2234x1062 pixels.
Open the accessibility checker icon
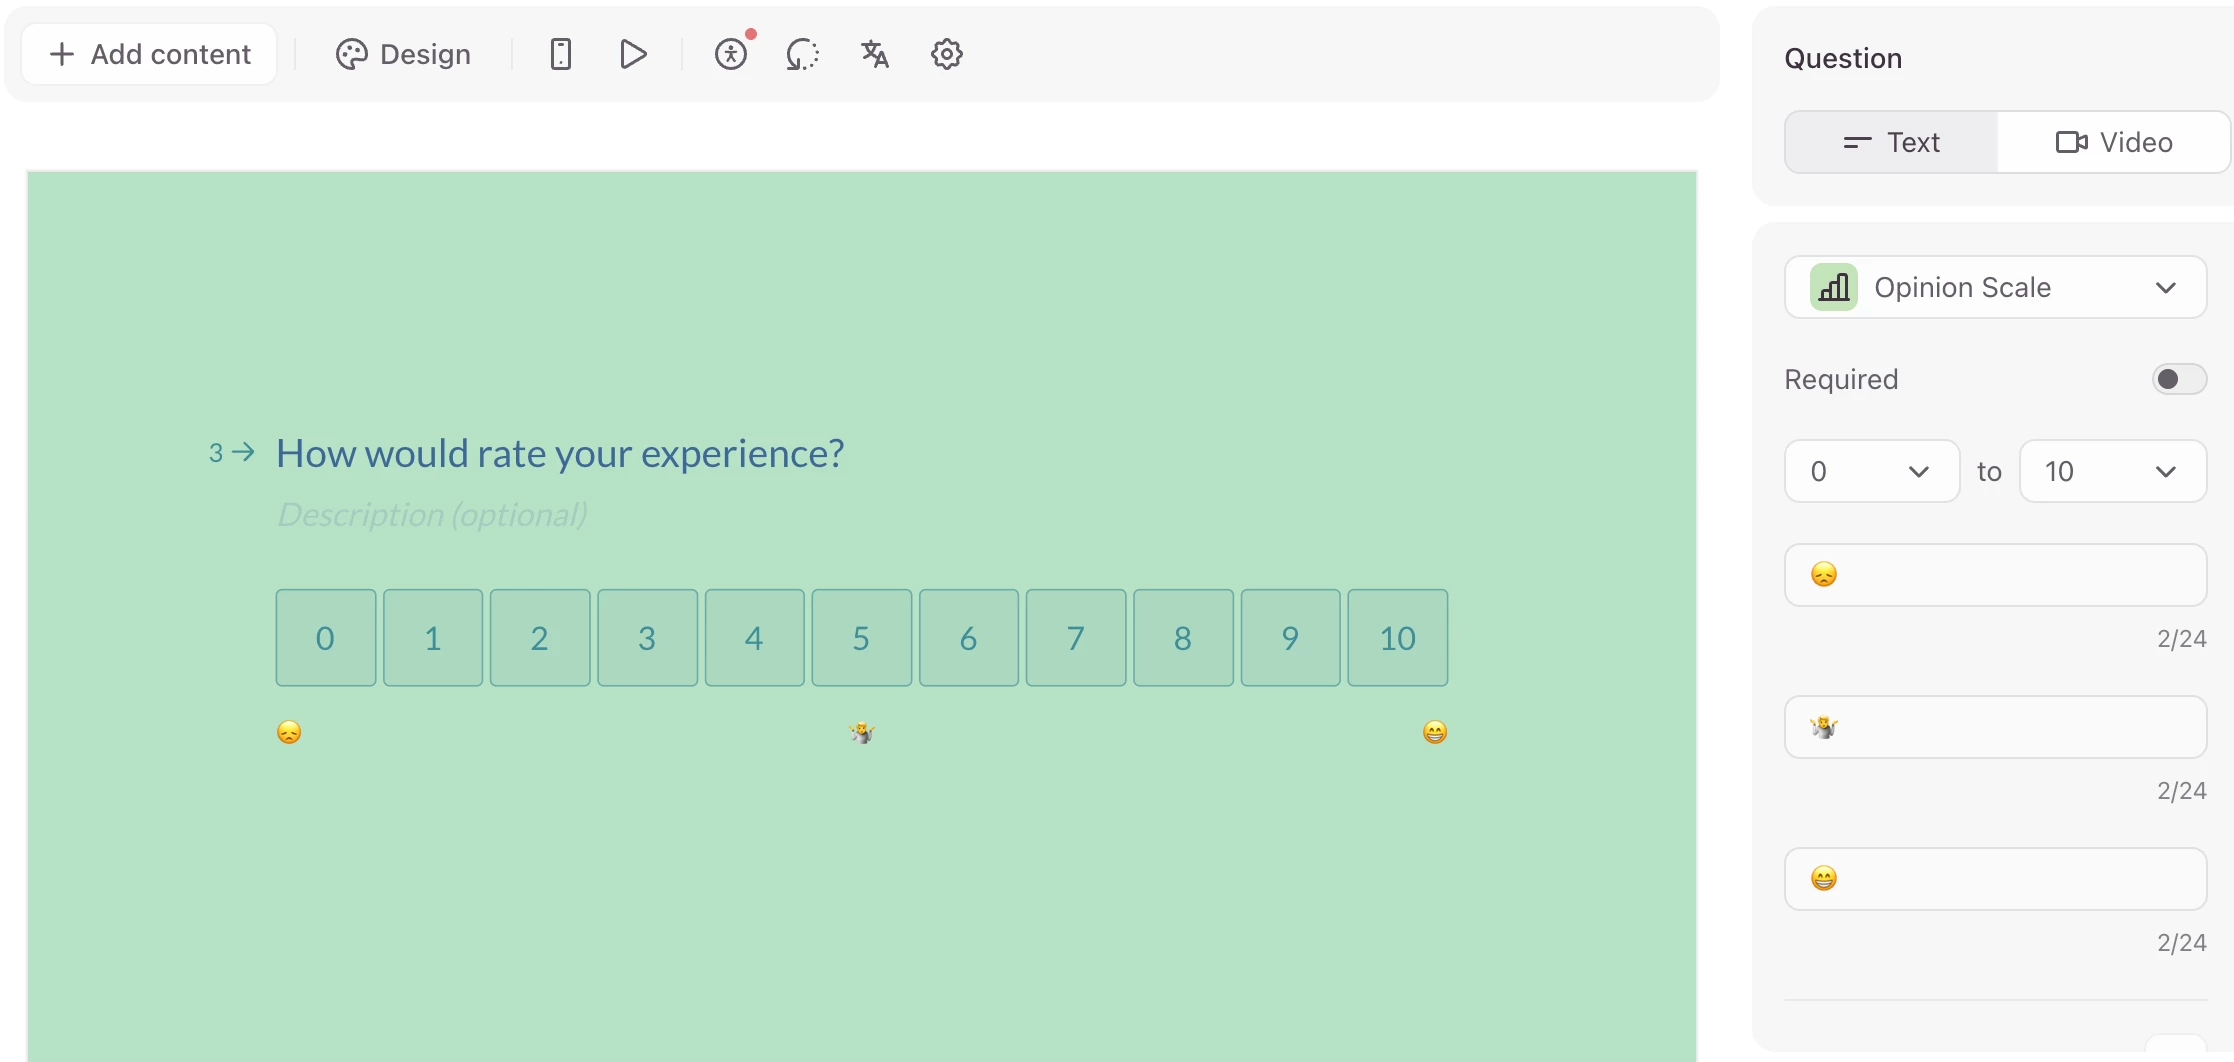(x=731, y=54)
